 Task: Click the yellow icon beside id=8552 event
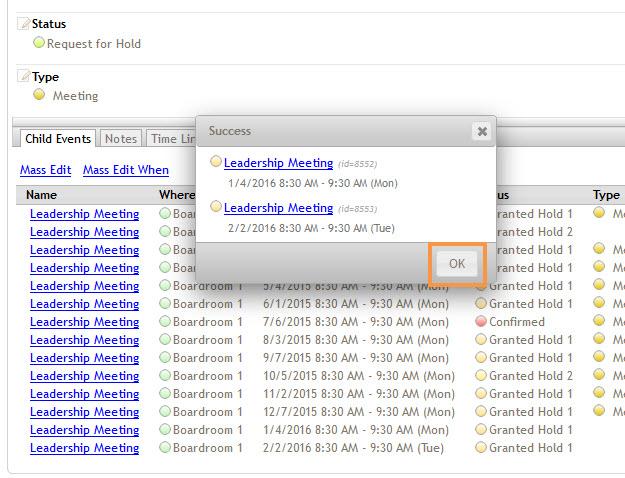[x=216, y=161]
